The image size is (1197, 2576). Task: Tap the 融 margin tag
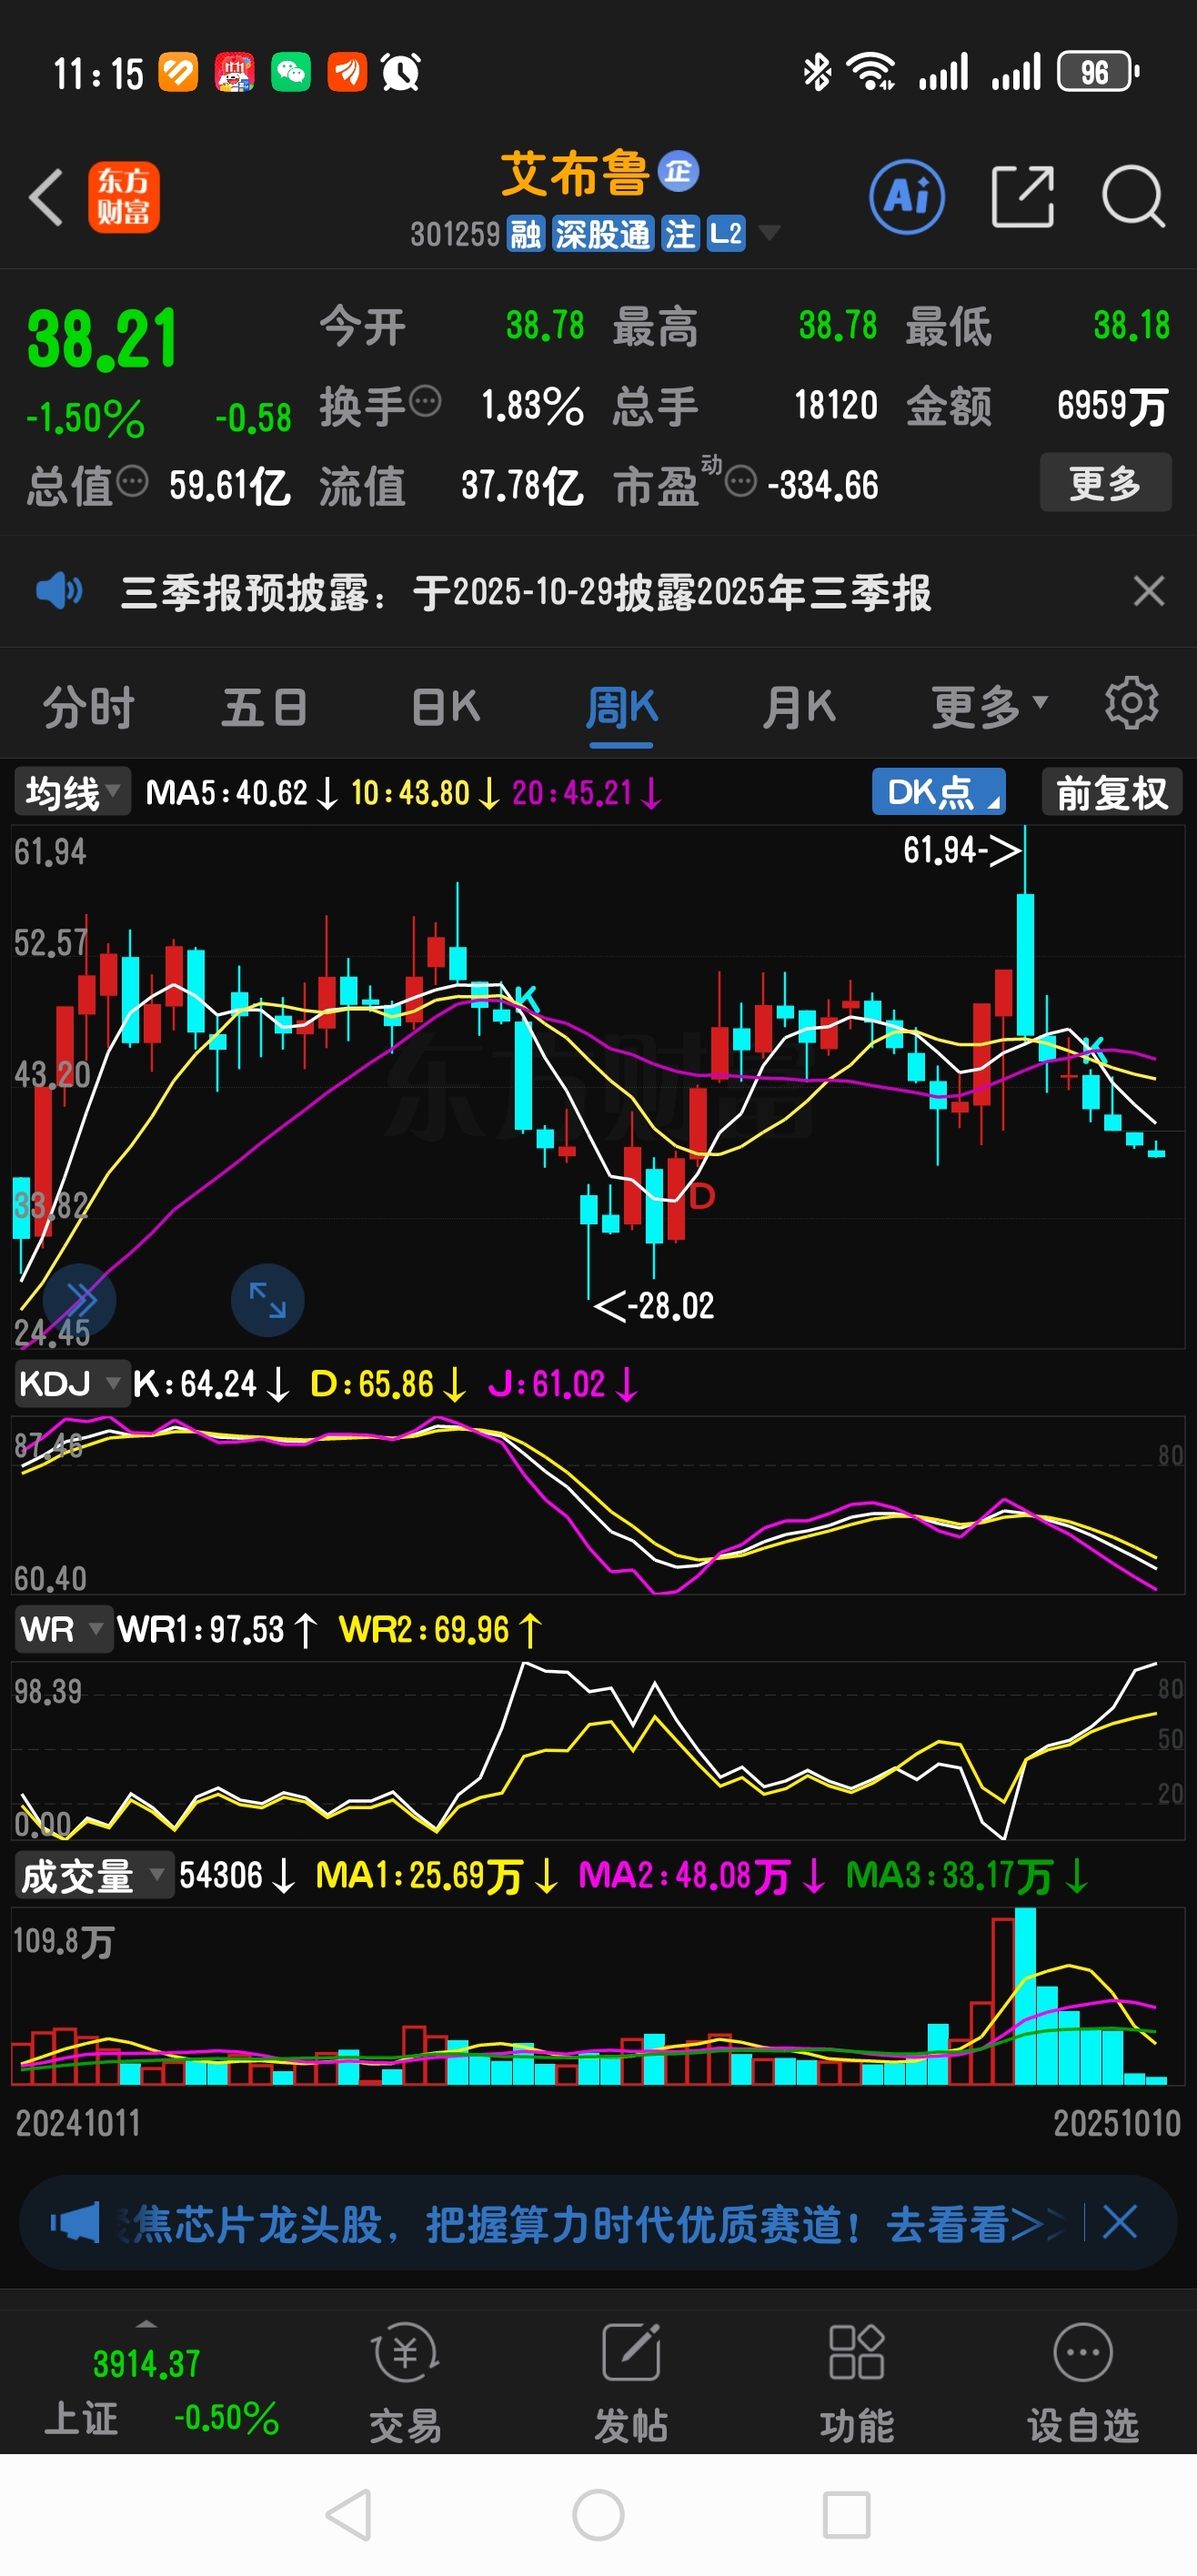click(525, 234)
